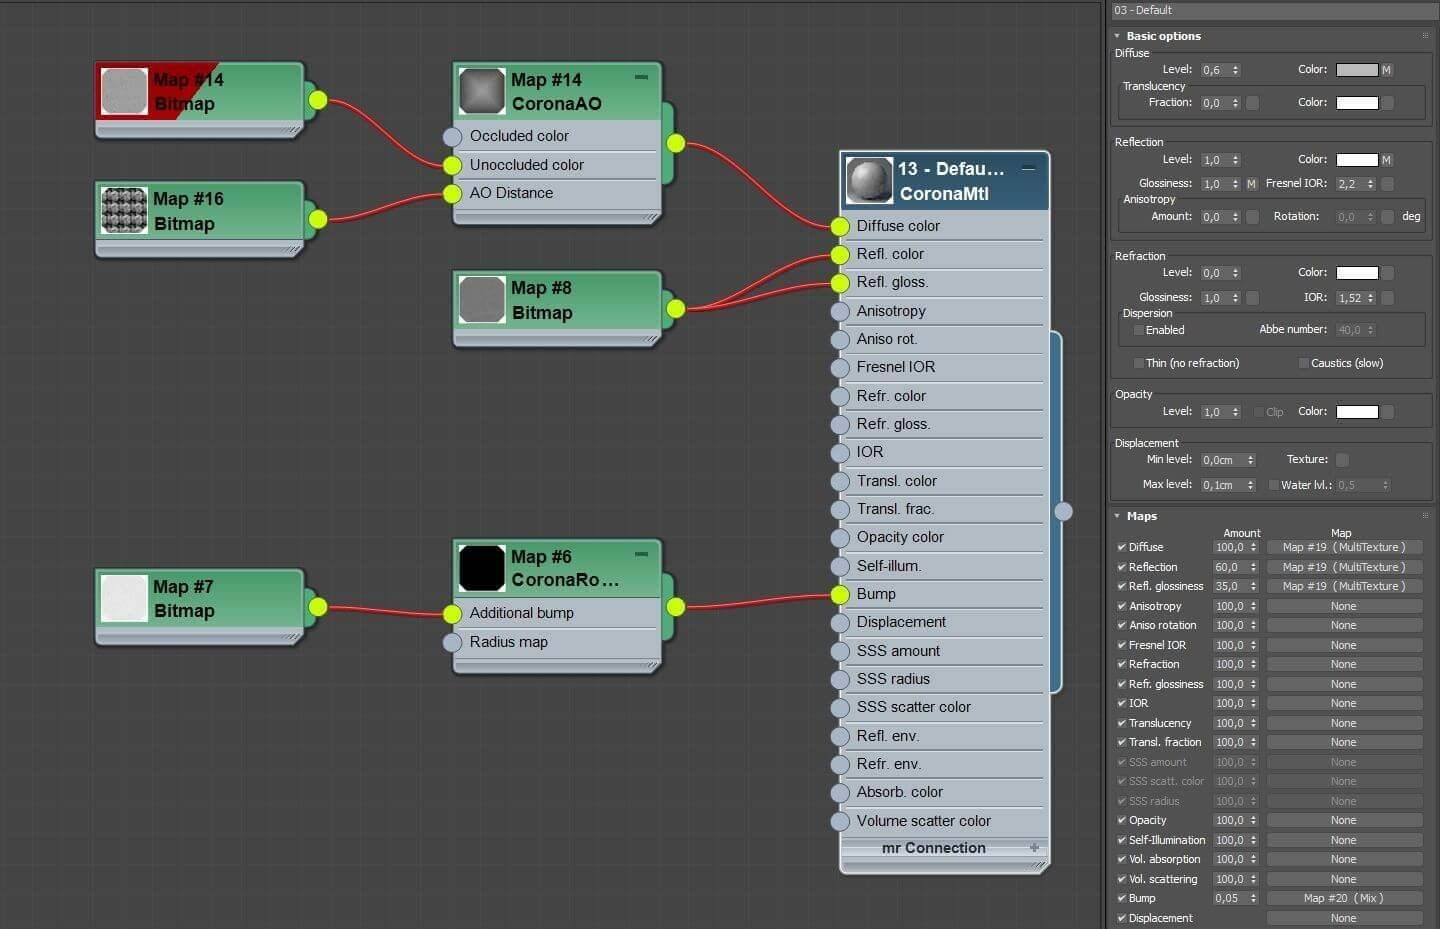Click the CoronaMtl sphere preview icon

point(869,181)
